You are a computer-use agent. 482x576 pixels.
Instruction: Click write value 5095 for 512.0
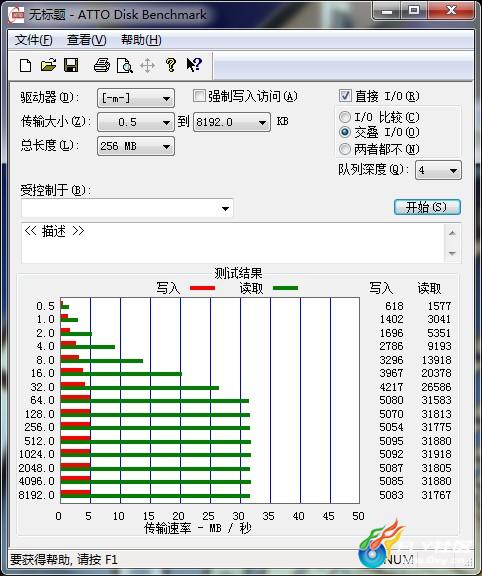[391, 441]
